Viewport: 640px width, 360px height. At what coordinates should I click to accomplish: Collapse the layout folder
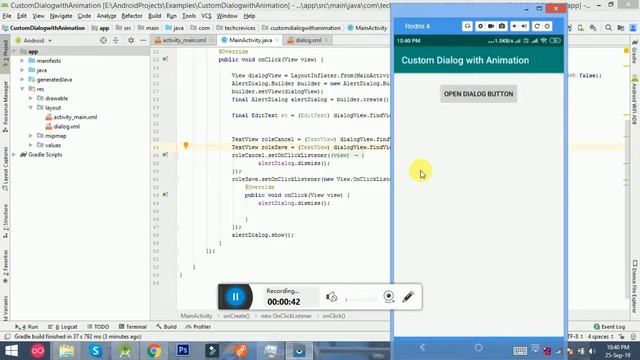pyautogui.click(x=31, y=108)
